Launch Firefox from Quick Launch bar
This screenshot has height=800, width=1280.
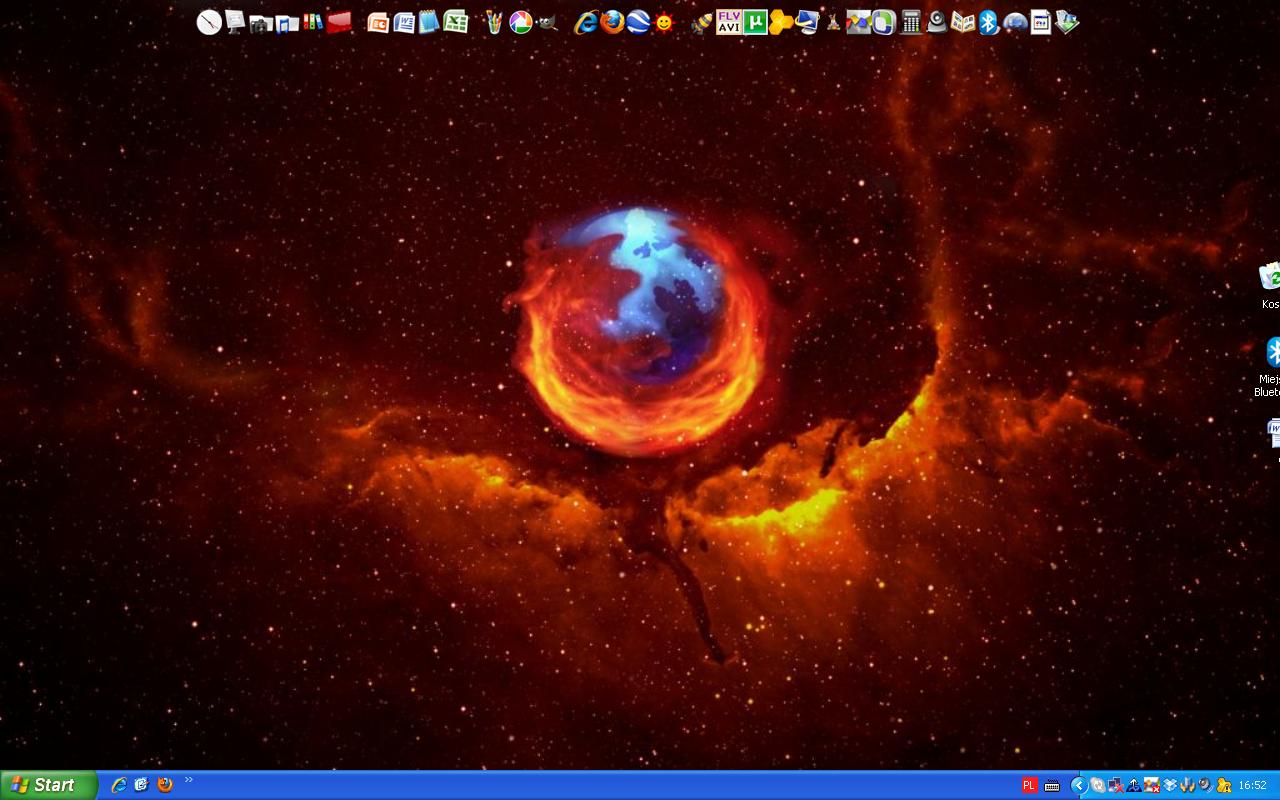tap(165, 785)
